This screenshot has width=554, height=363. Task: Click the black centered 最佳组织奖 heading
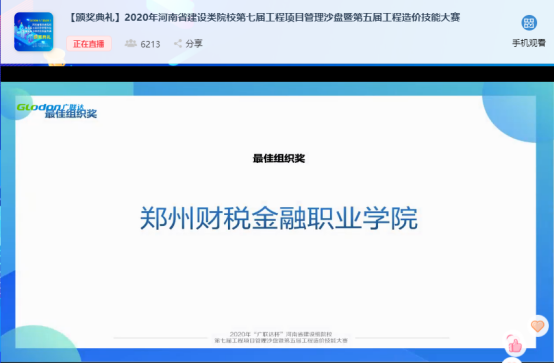coord(279,158)
